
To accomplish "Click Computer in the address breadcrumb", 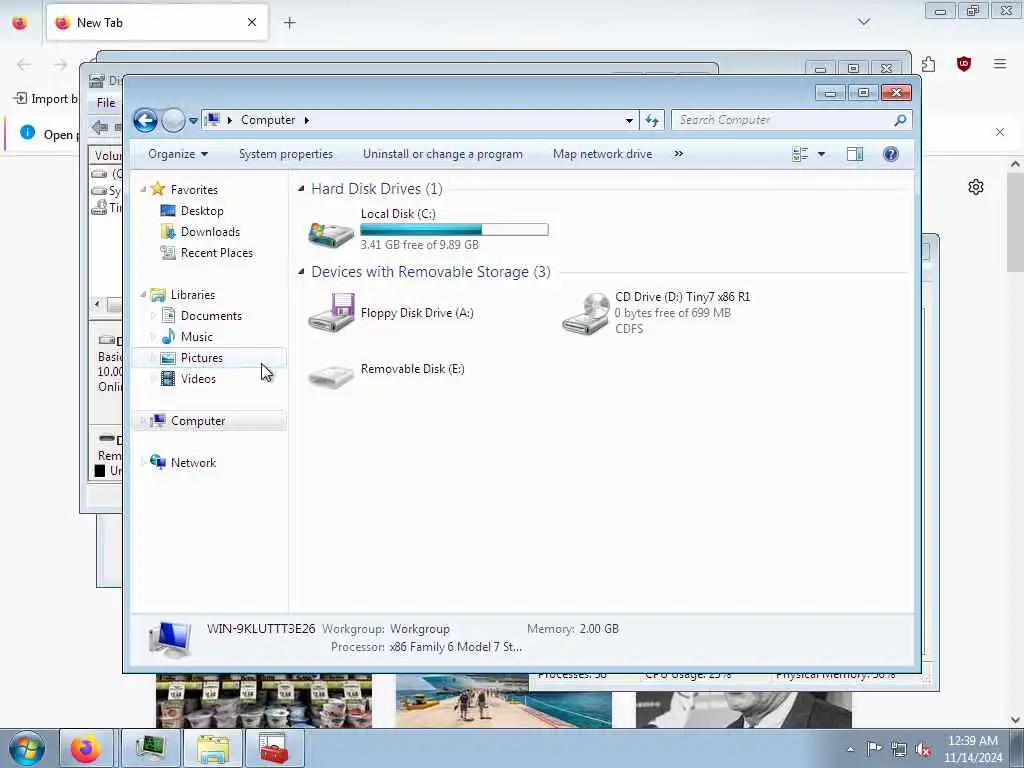I will (268, 120).
